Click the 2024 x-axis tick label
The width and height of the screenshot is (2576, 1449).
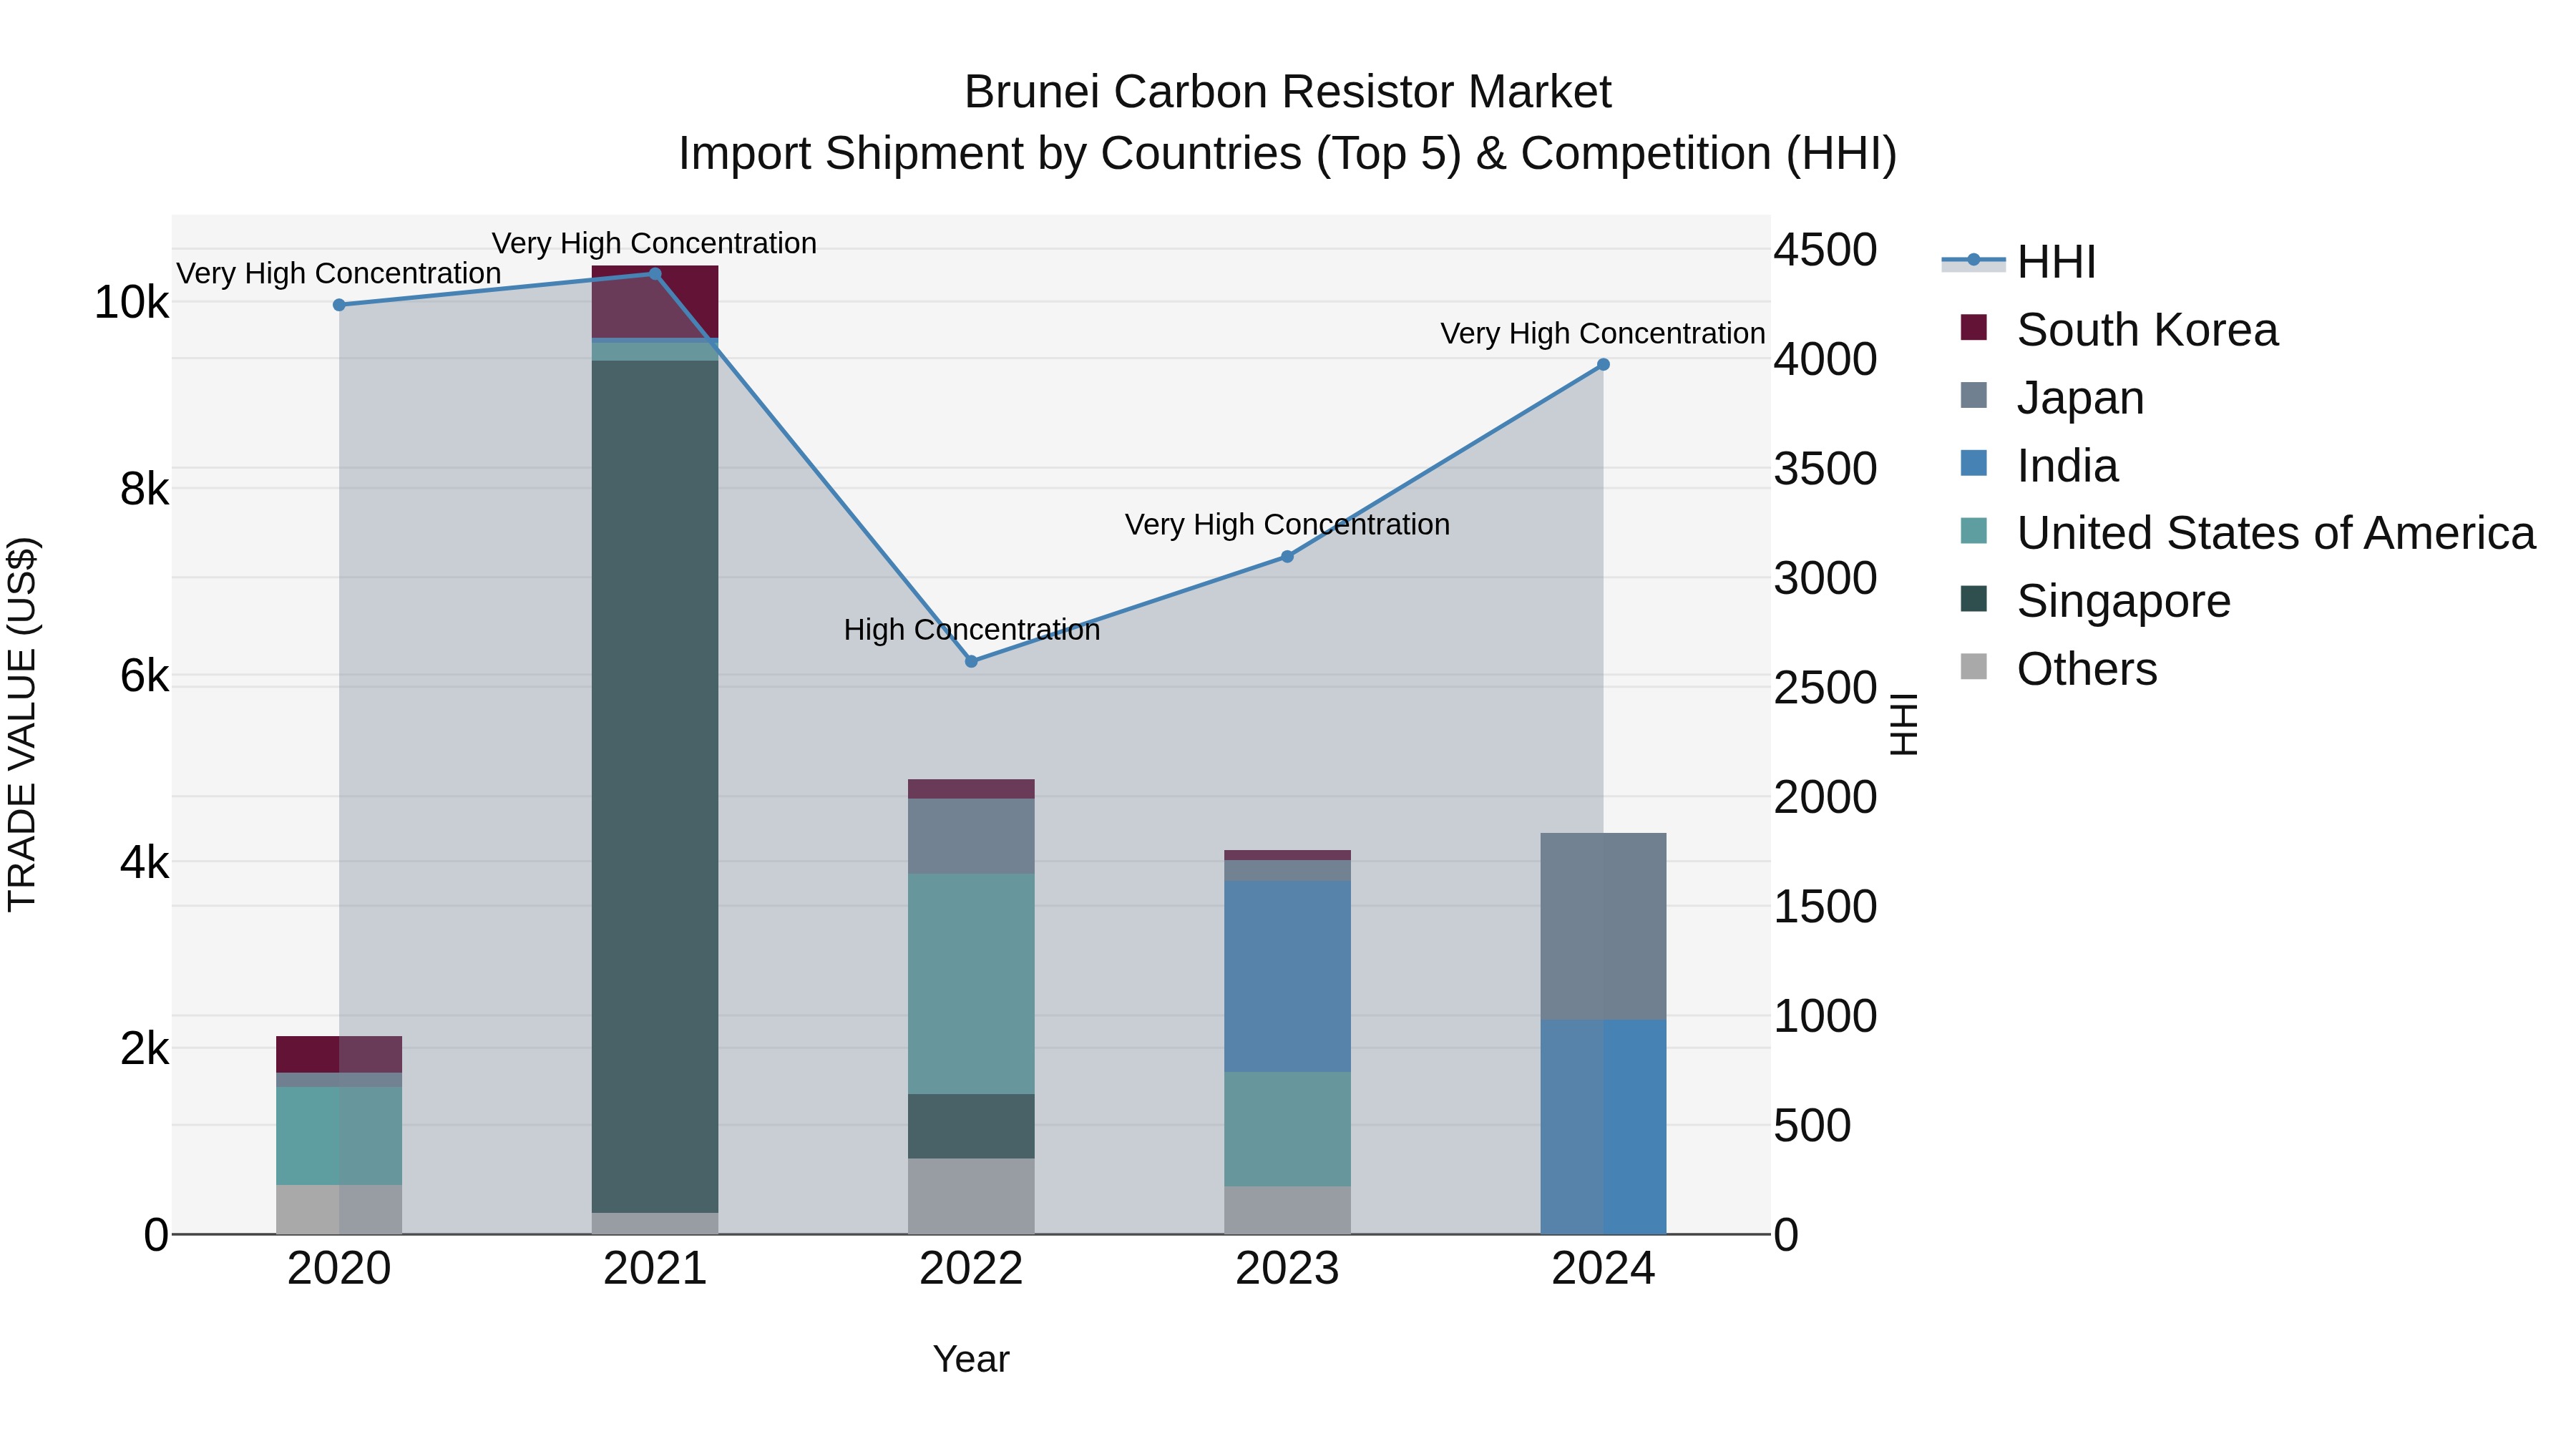pyautogui.click(x=1603, y=1269)
